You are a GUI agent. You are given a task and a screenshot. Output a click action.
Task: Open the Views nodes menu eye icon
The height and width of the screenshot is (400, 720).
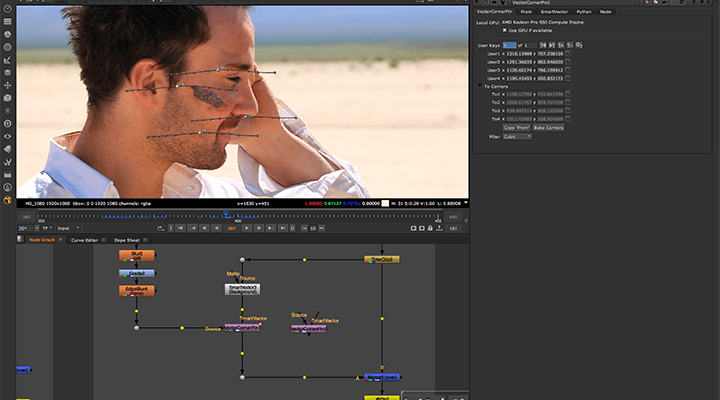pos(7,136)
